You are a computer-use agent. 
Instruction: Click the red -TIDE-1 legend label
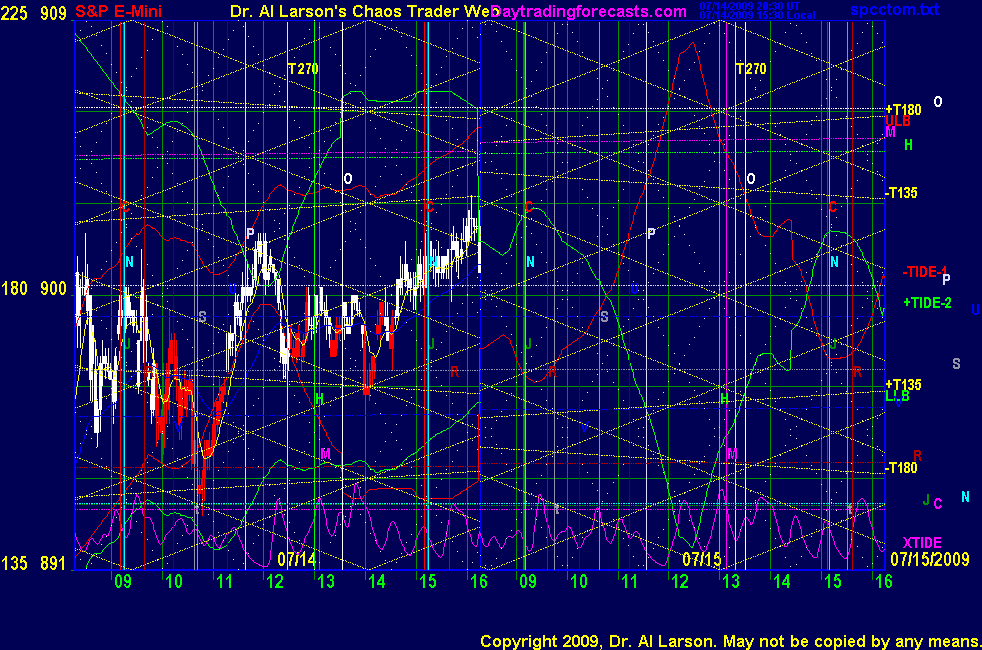pyautogui.click(x=924, y=272)
